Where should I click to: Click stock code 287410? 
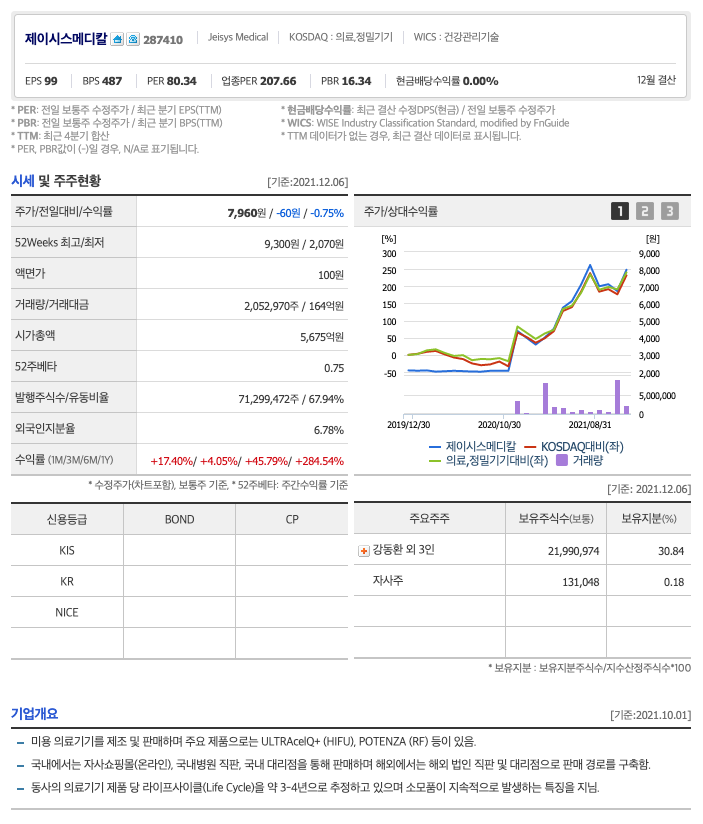163,40
